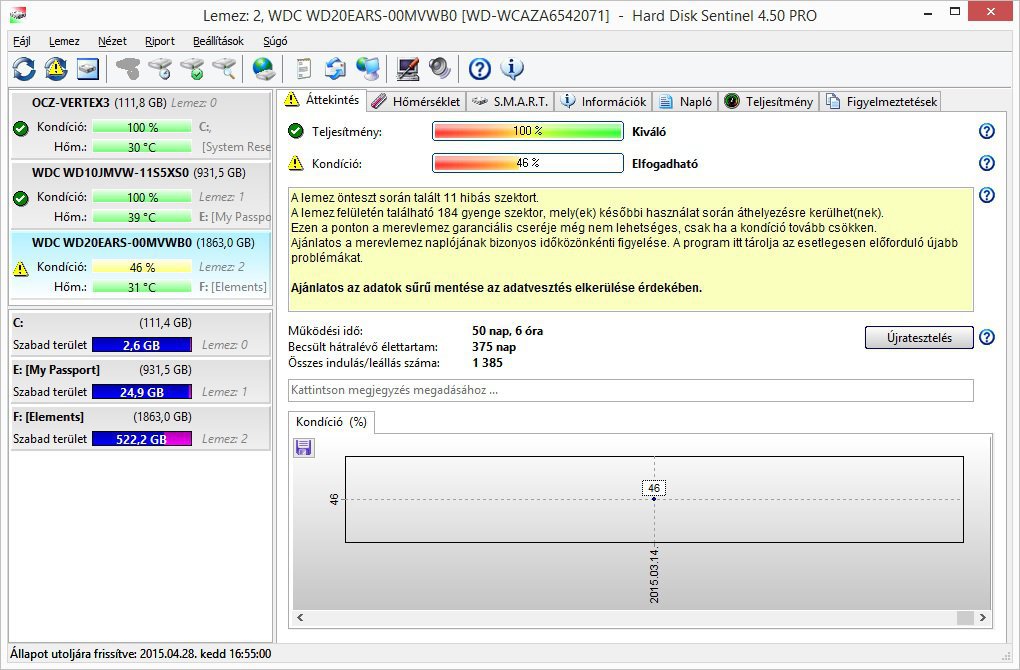Open the Nézet menu

(x=112, y=41)
